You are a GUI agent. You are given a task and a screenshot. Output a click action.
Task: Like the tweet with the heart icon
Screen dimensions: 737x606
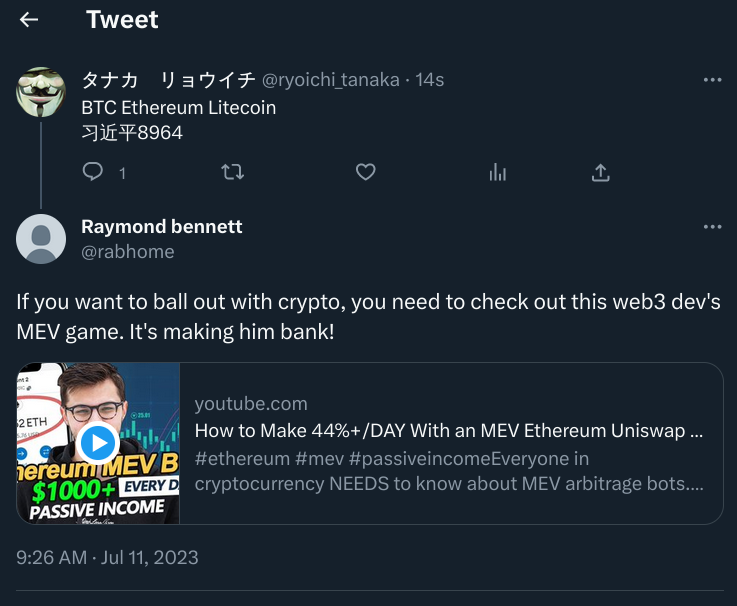pyautogui.click(x=366, y=172)
